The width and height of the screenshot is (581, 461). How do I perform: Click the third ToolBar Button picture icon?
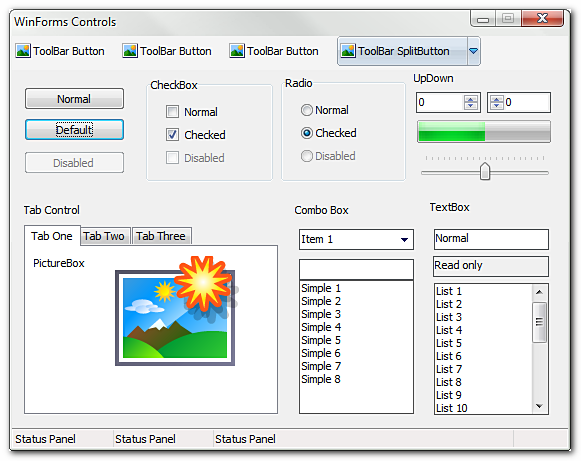[x=237, y=51]
